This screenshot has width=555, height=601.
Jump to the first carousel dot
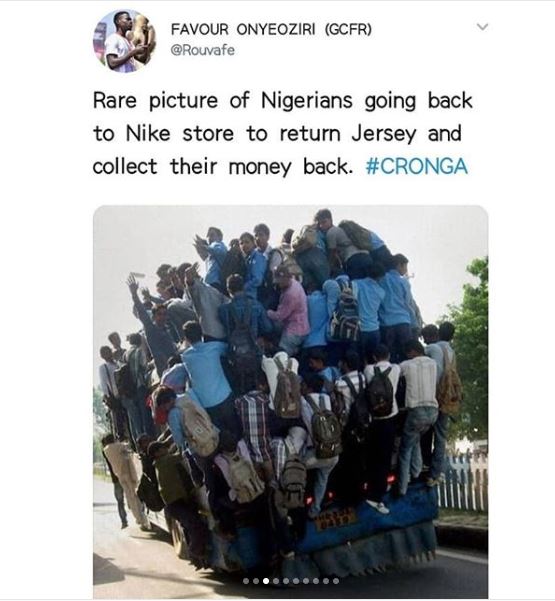(246, 581)
